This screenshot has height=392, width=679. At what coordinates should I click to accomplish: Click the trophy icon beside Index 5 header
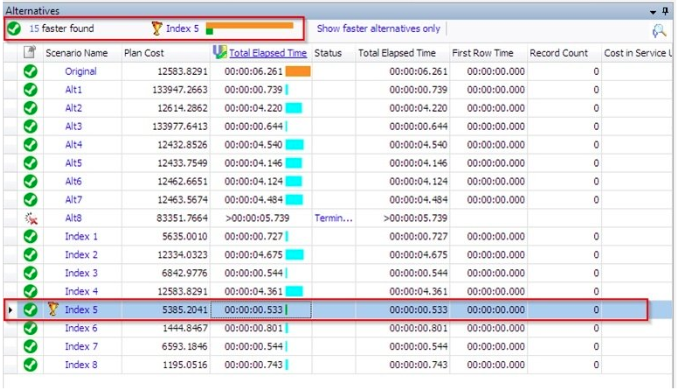point(156,29)
